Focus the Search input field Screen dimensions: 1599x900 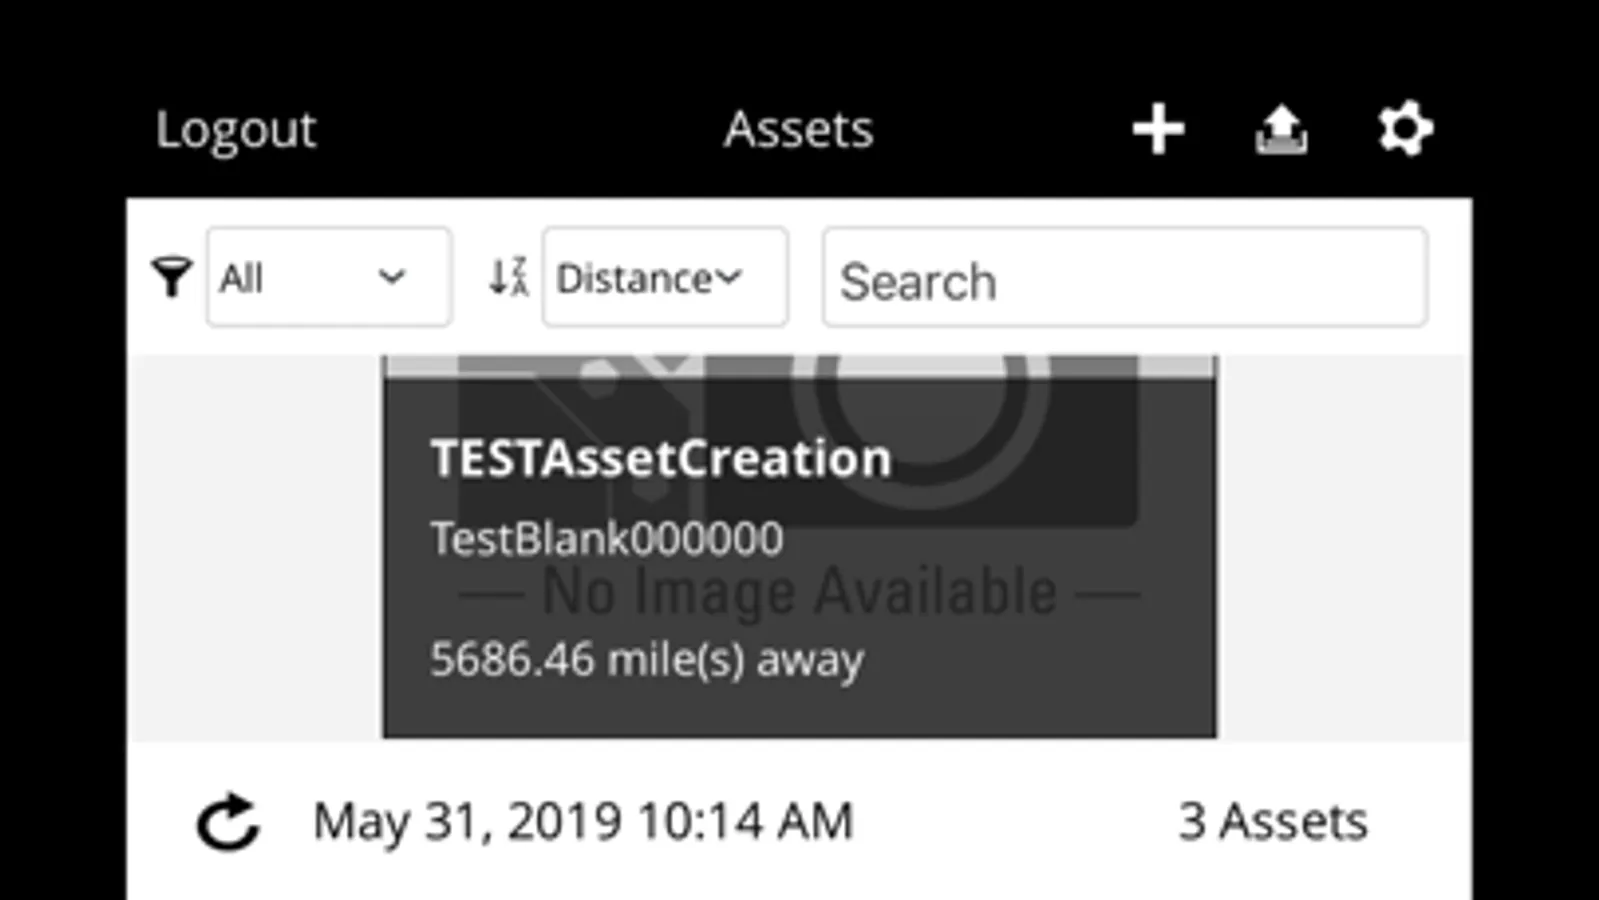click(x=1124, y=278)
